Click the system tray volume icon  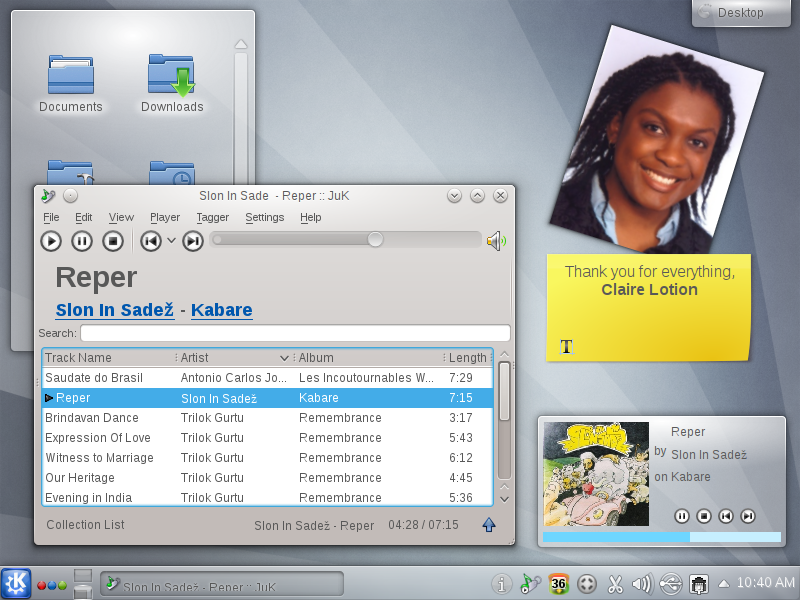(x=642, y=584)
